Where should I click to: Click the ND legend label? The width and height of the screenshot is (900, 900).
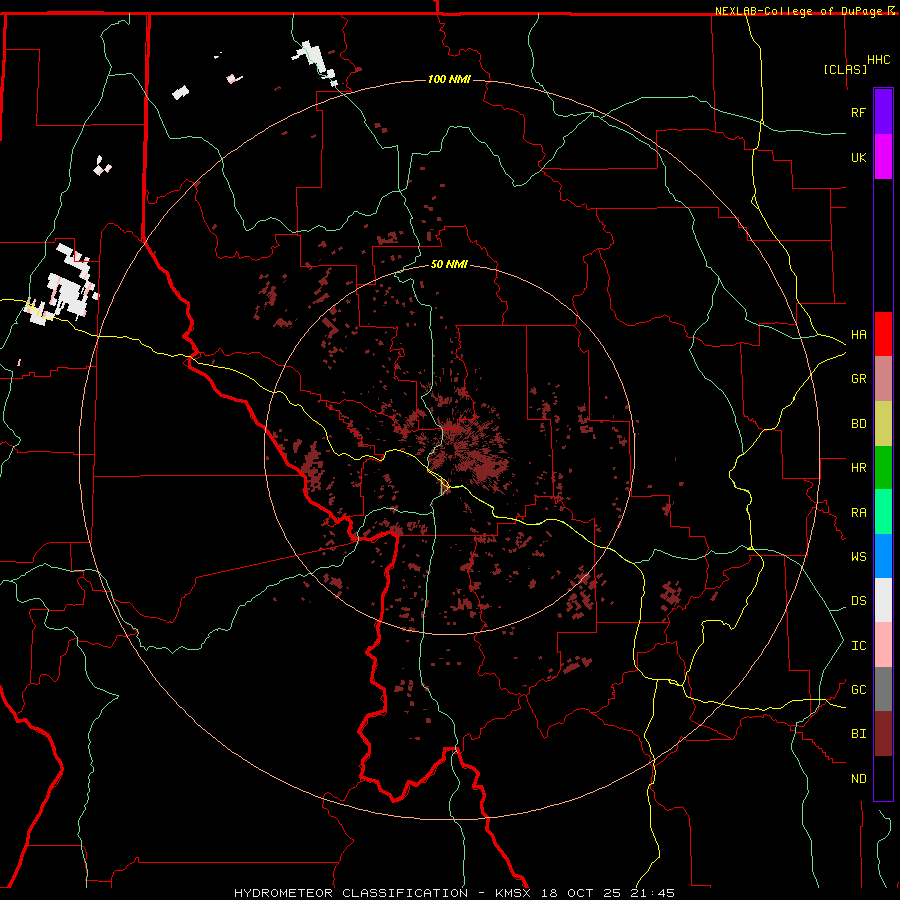pyautogui.click(x=858, y=778)
